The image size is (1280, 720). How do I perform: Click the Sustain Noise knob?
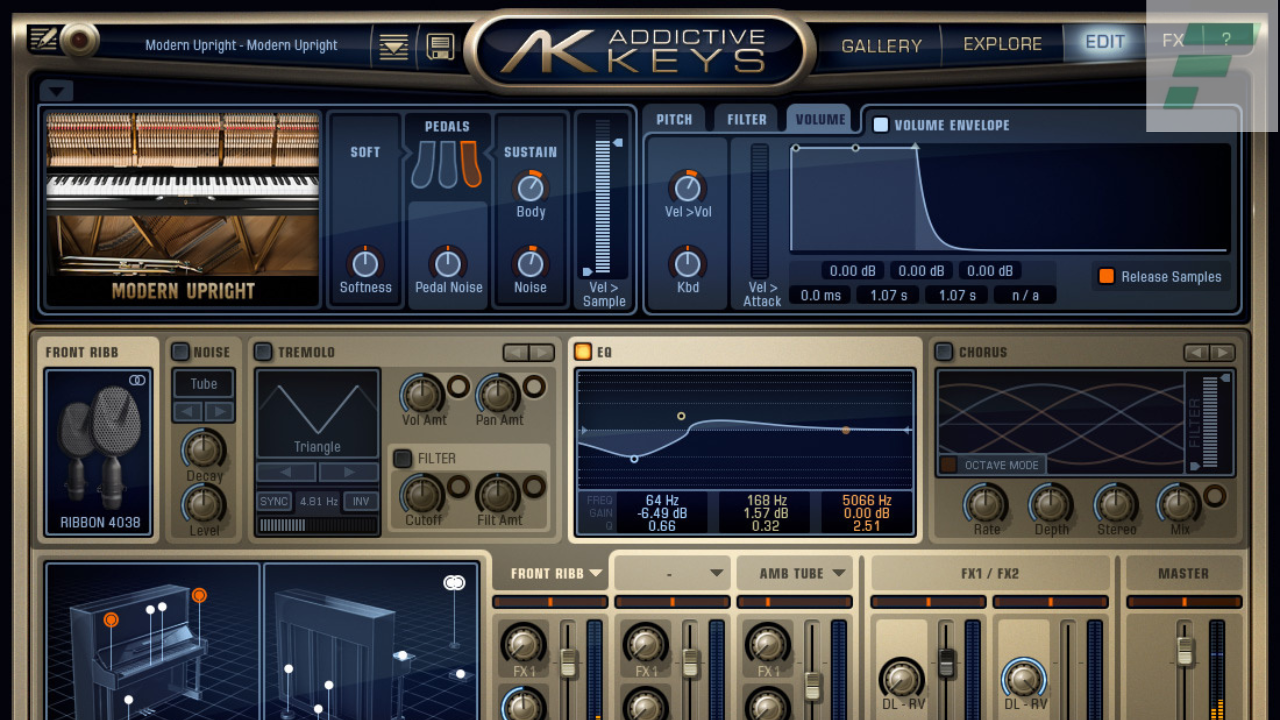(530, 263)
